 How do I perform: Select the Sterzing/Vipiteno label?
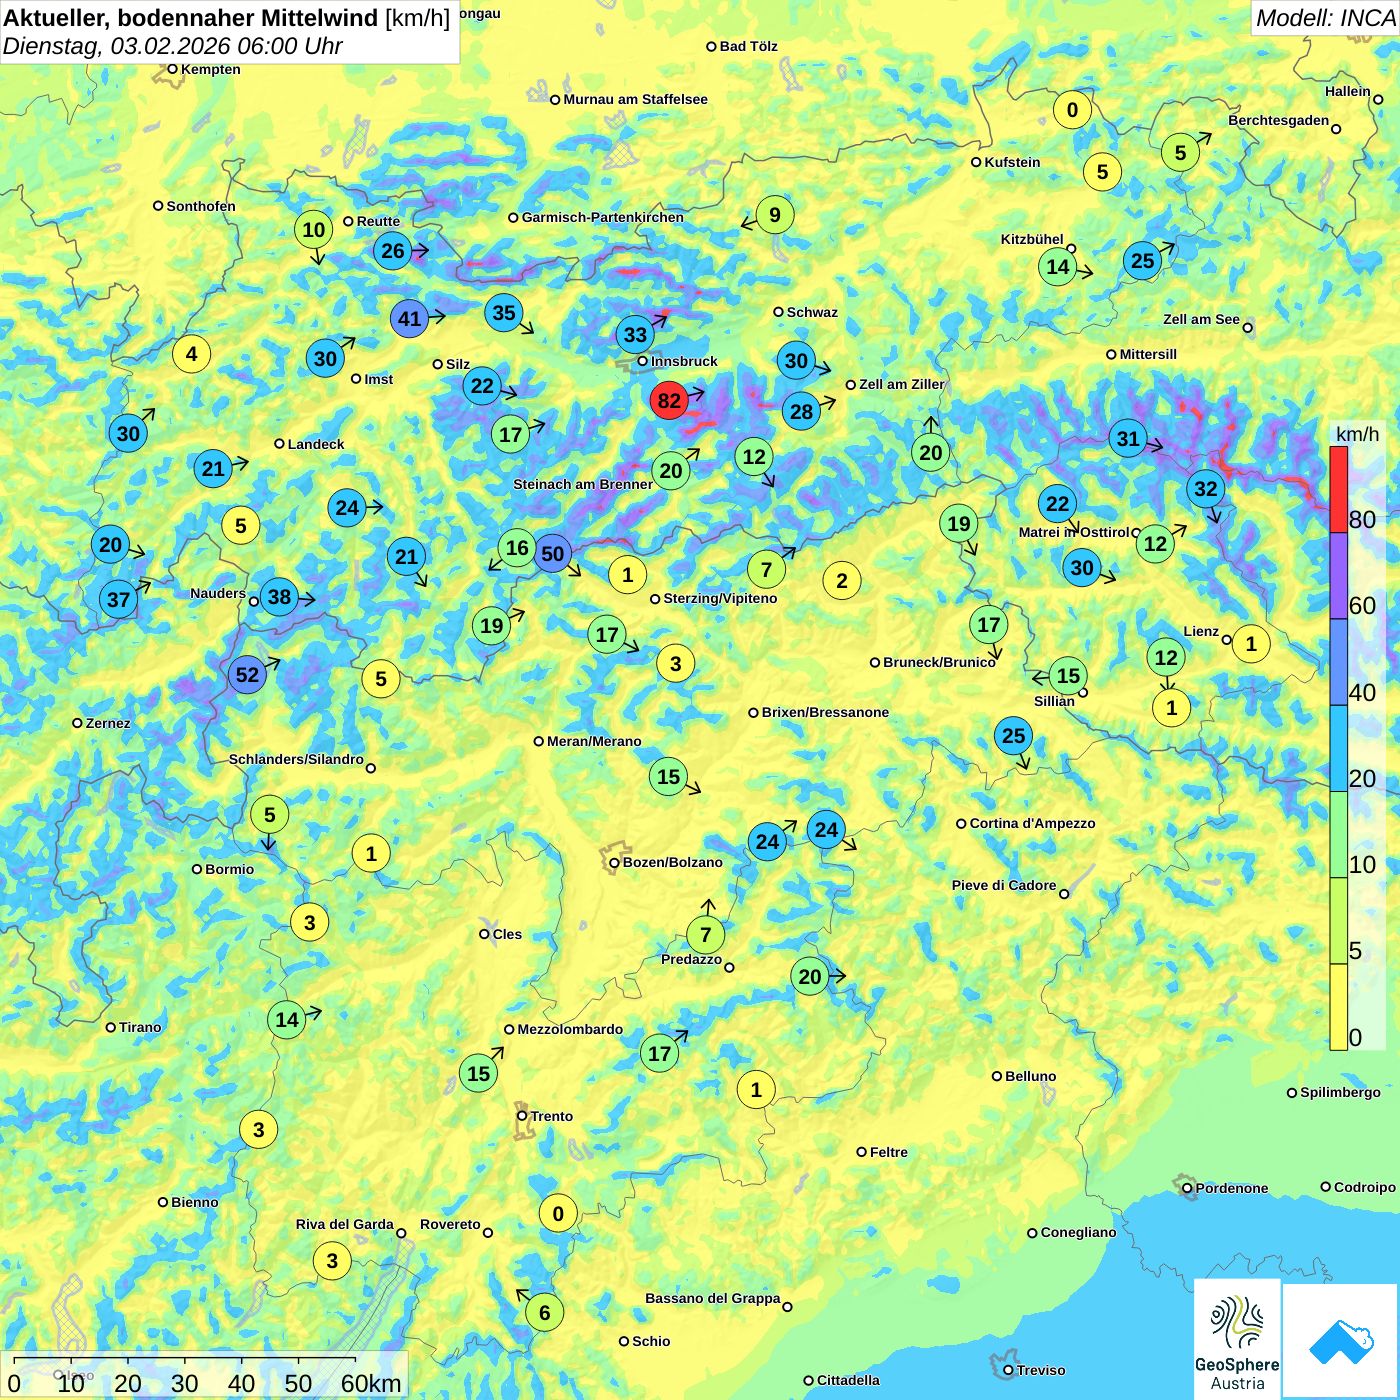point(720,598)
